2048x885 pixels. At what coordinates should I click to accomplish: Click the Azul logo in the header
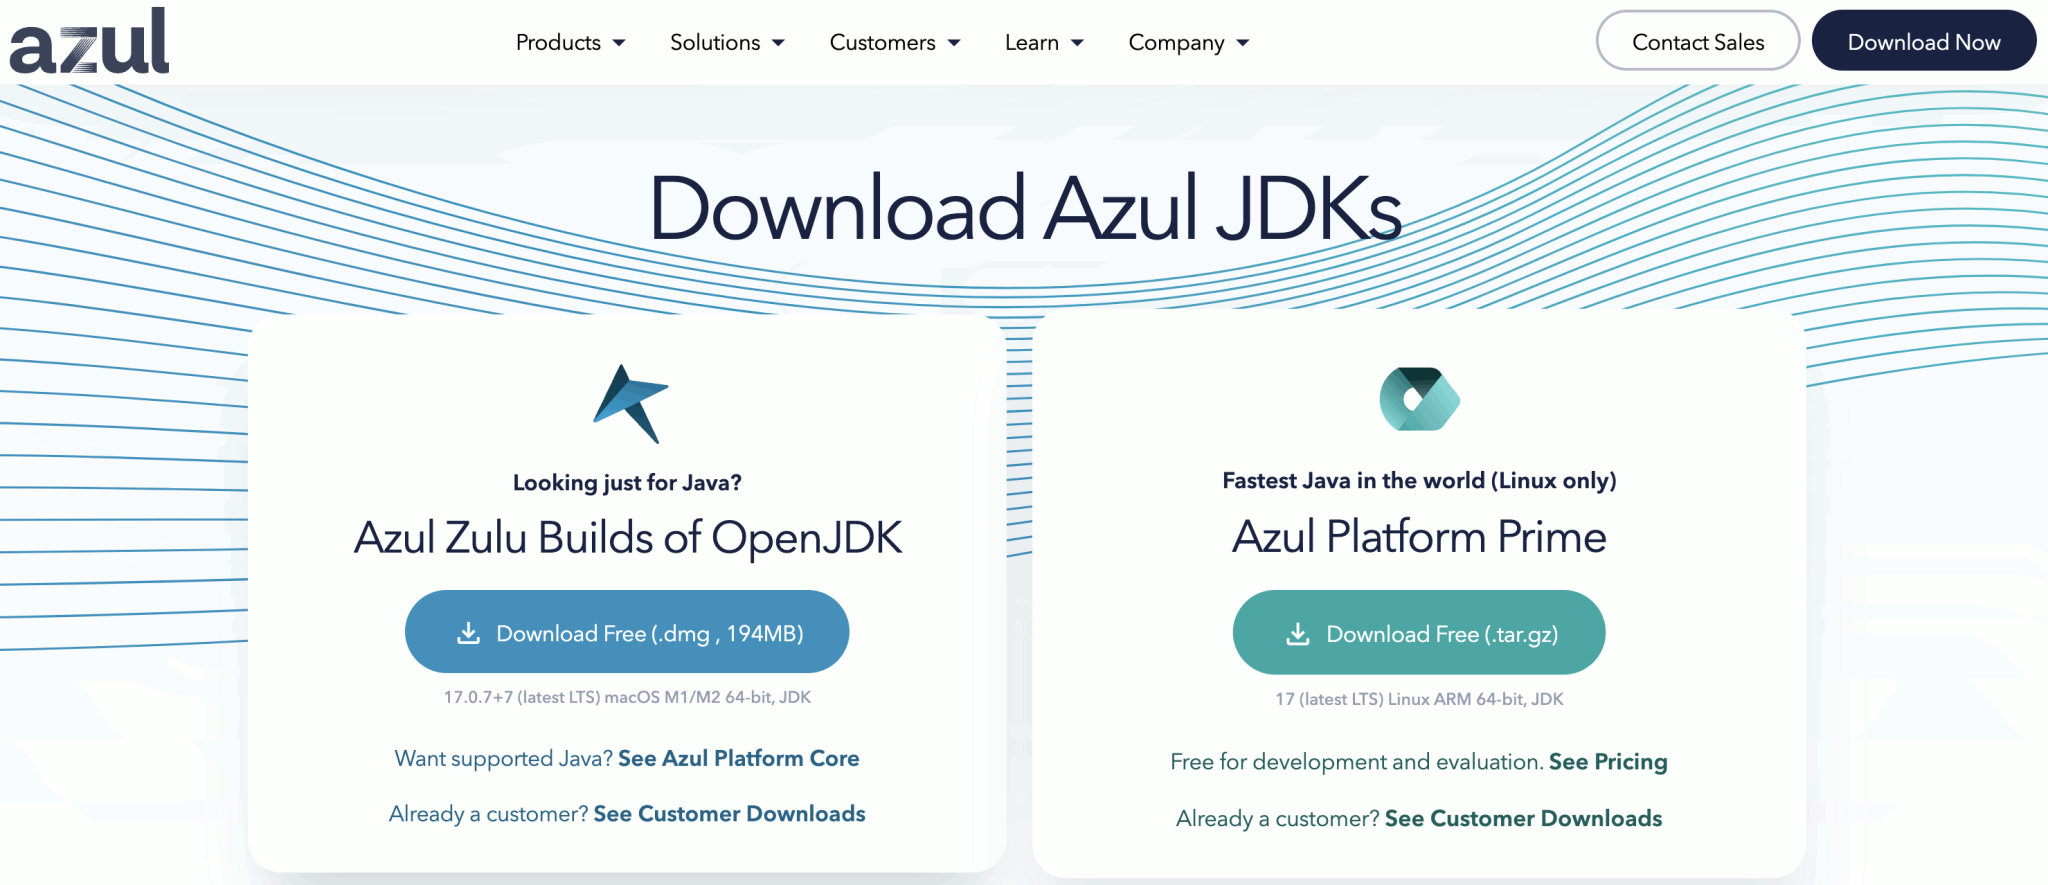coord(89,42)
